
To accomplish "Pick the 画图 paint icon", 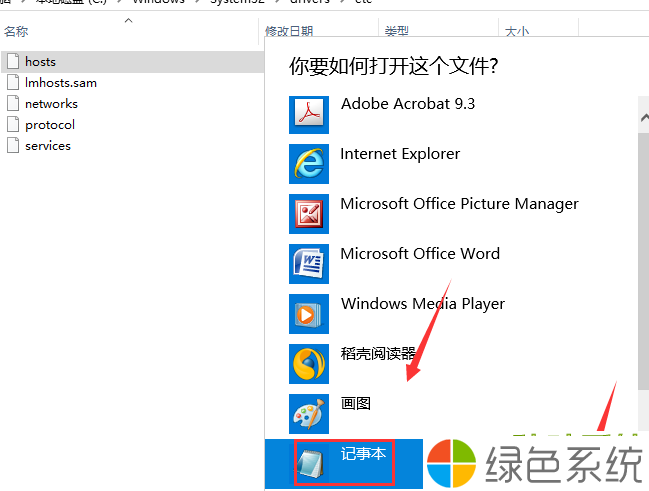I will pyautogui.click(x=309, y=414).
